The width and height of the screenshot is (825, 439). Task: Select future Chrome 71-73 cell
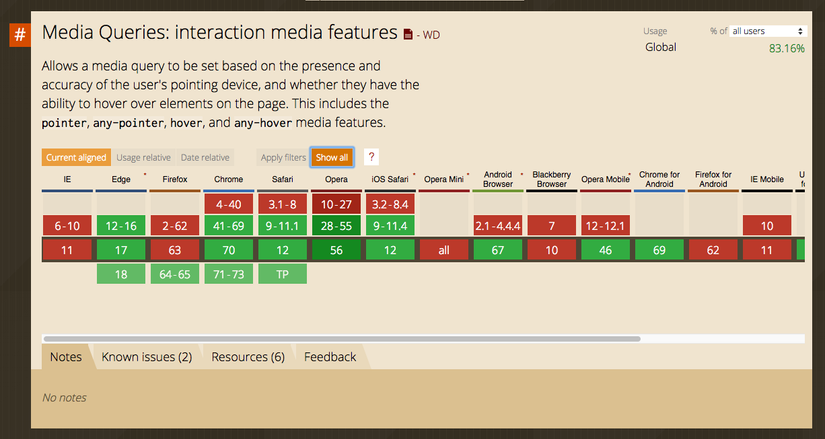228,274
